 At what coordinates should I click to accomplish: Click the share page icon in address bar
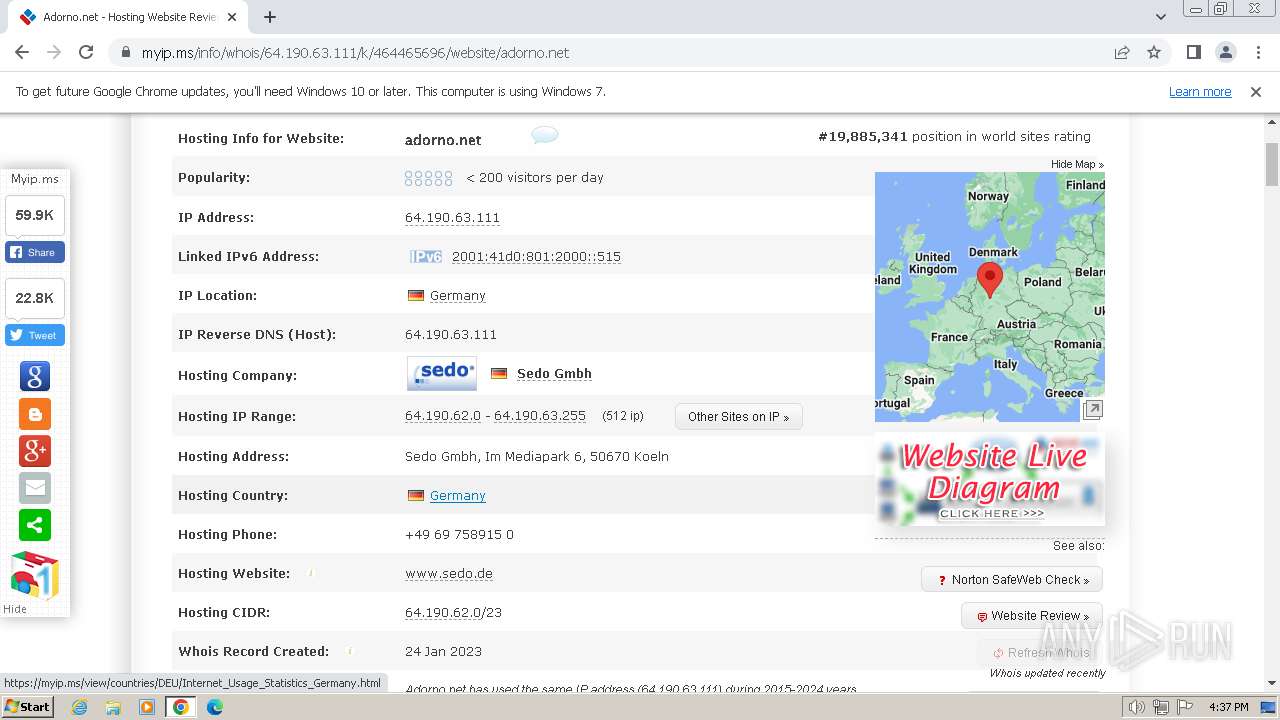pos(1122,53)
